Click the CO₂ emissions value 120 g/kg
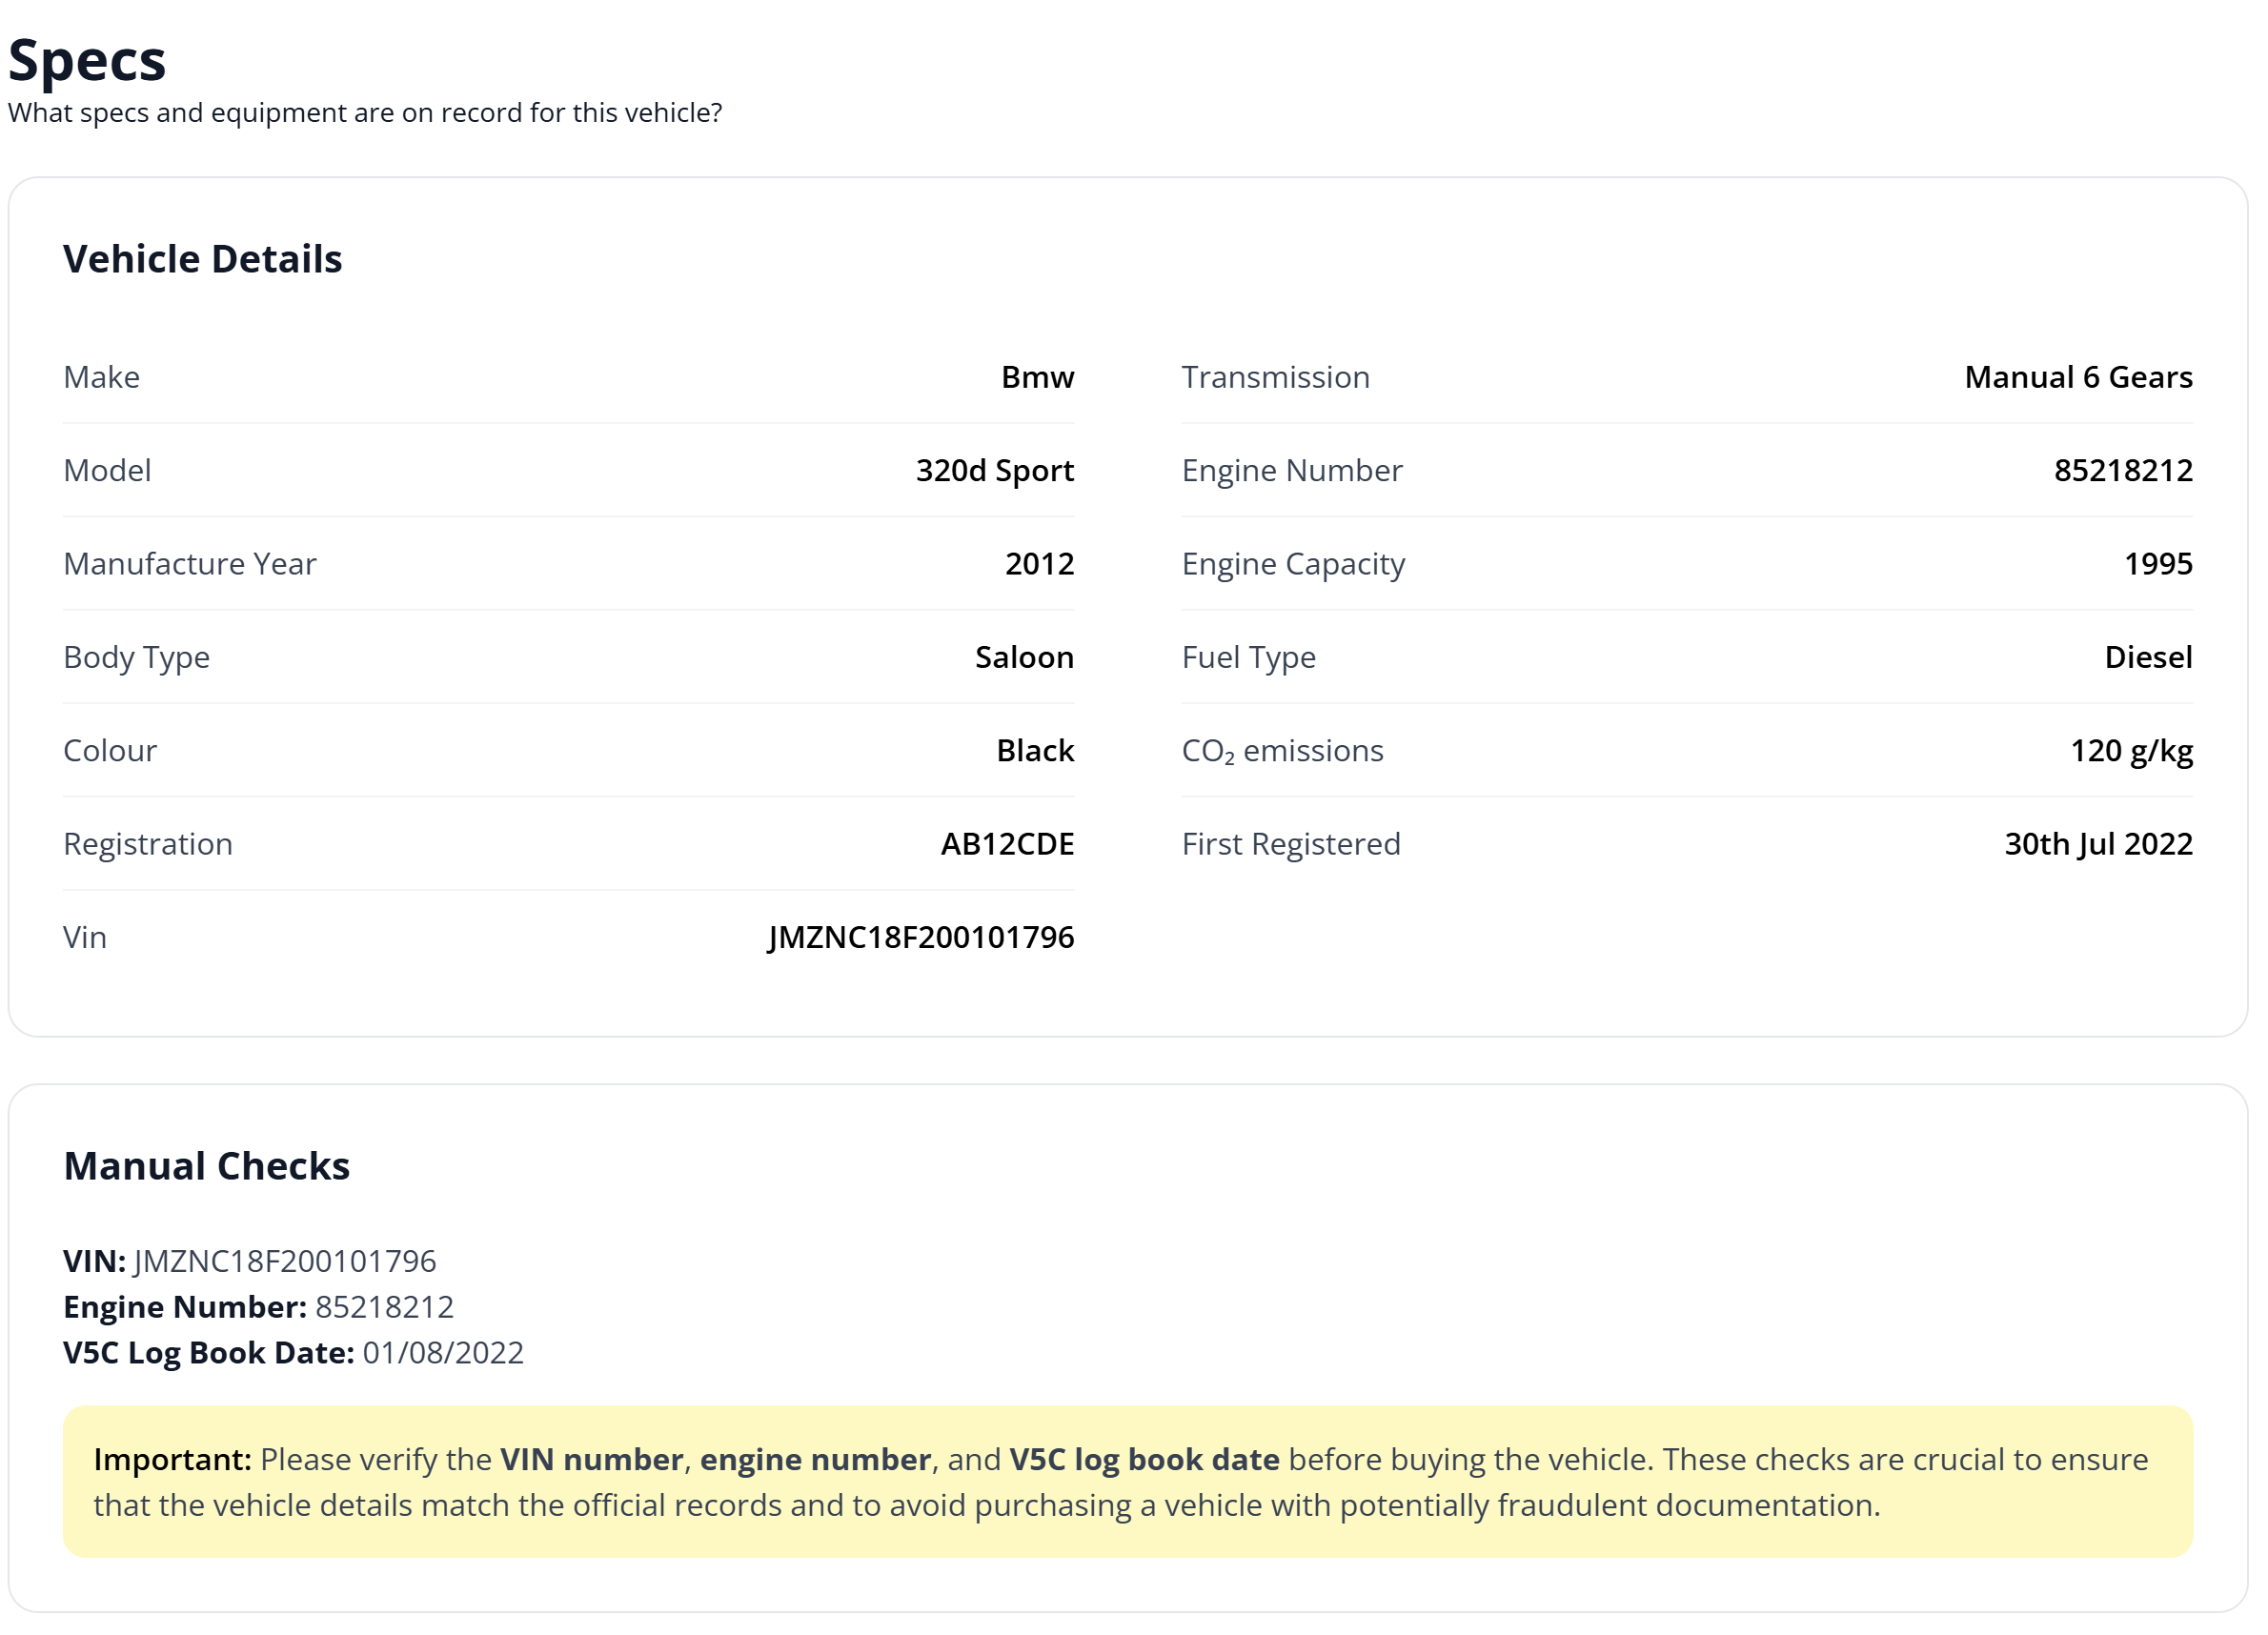 point(2131,751)
